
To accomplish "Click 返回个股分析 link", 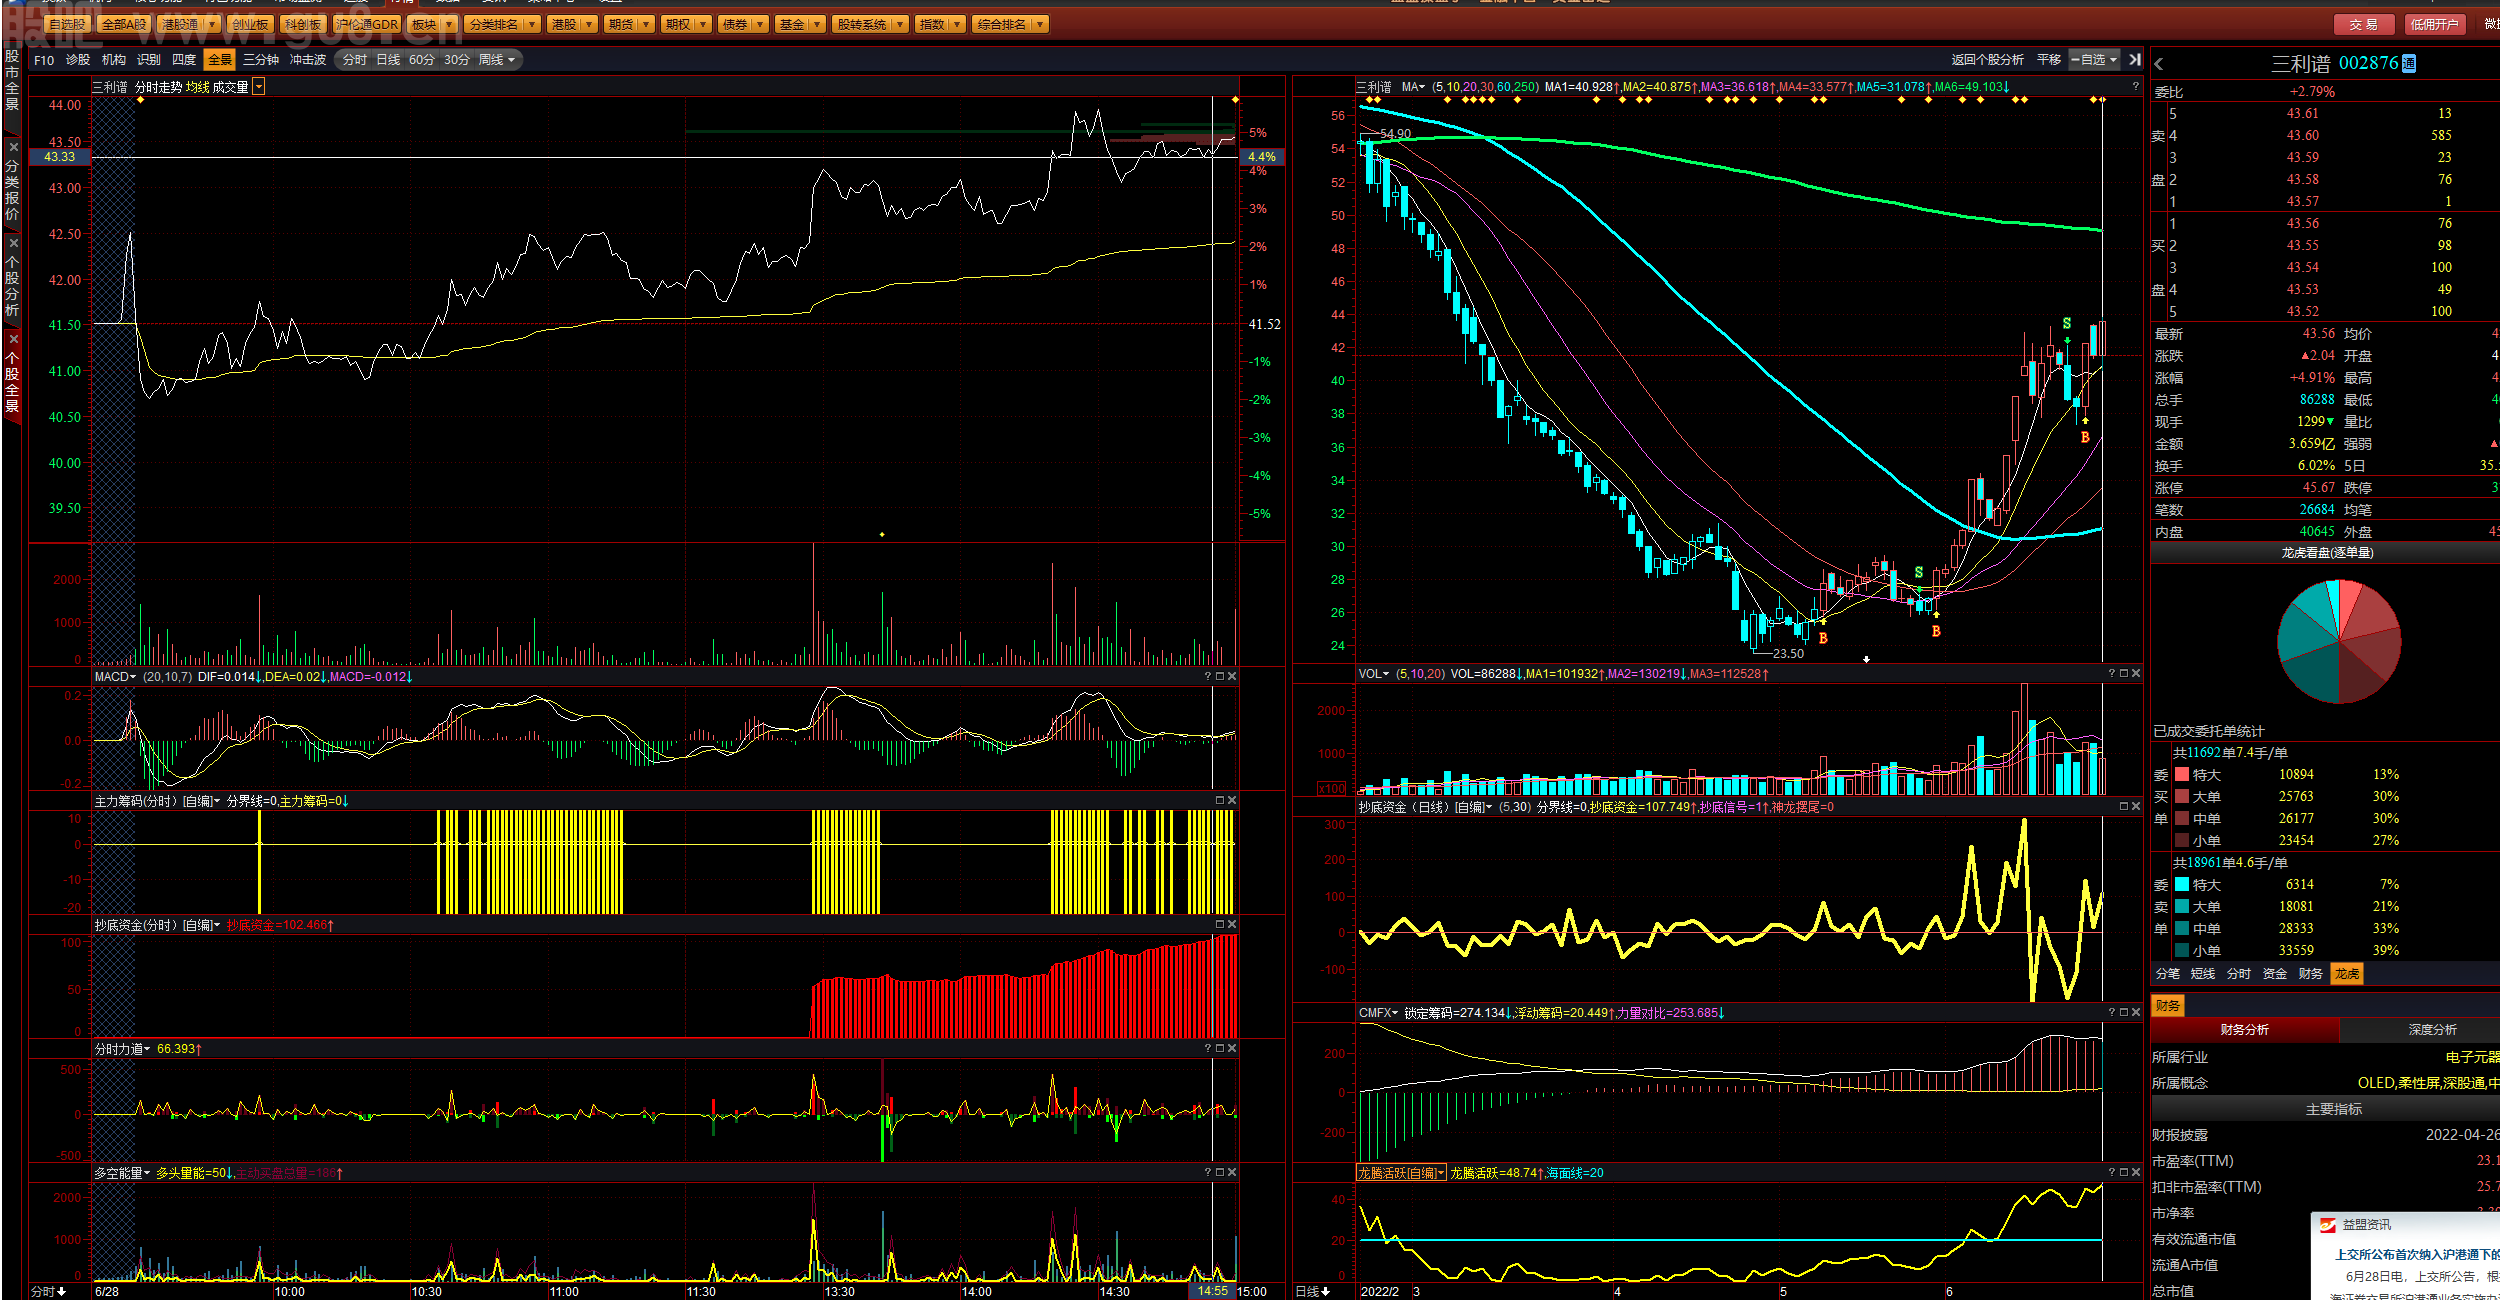I will (1987, 60).
